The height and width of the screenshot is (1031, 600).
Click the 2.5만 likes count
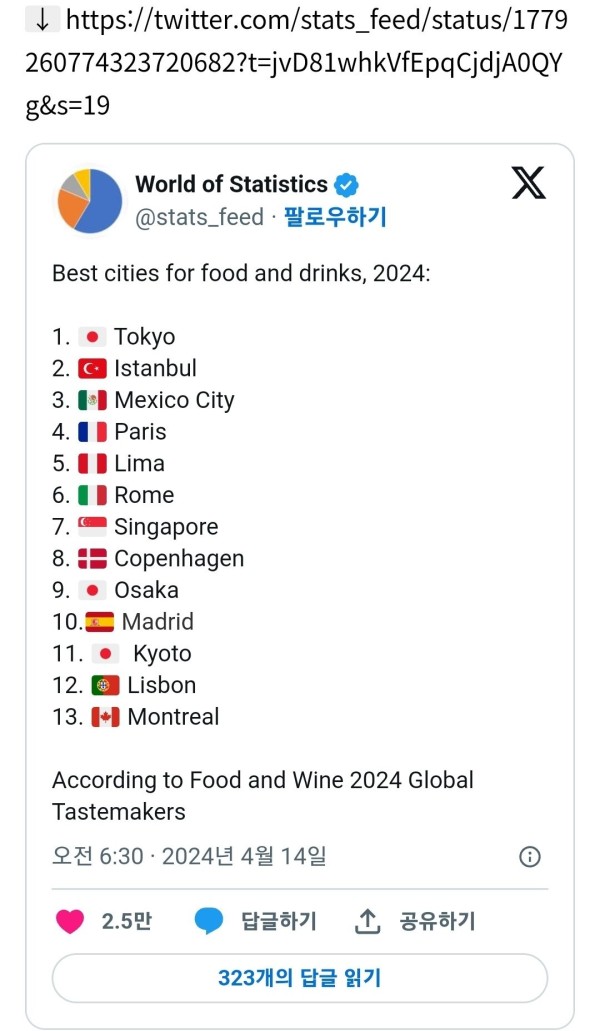126,921
